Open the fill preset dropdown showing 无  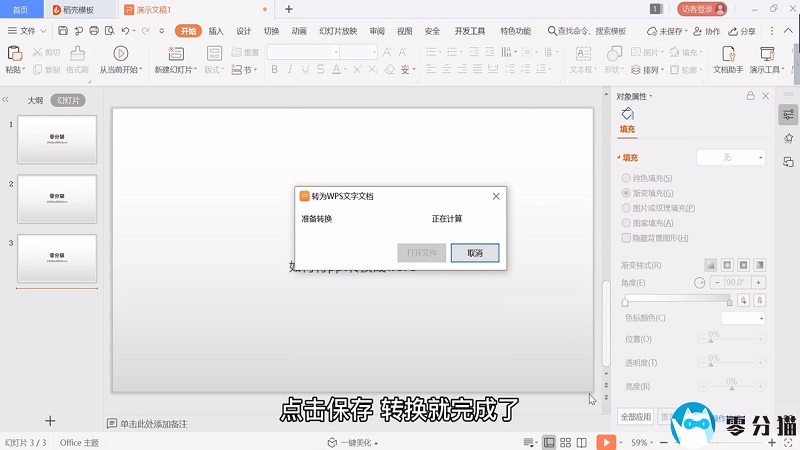coord(730,157)
